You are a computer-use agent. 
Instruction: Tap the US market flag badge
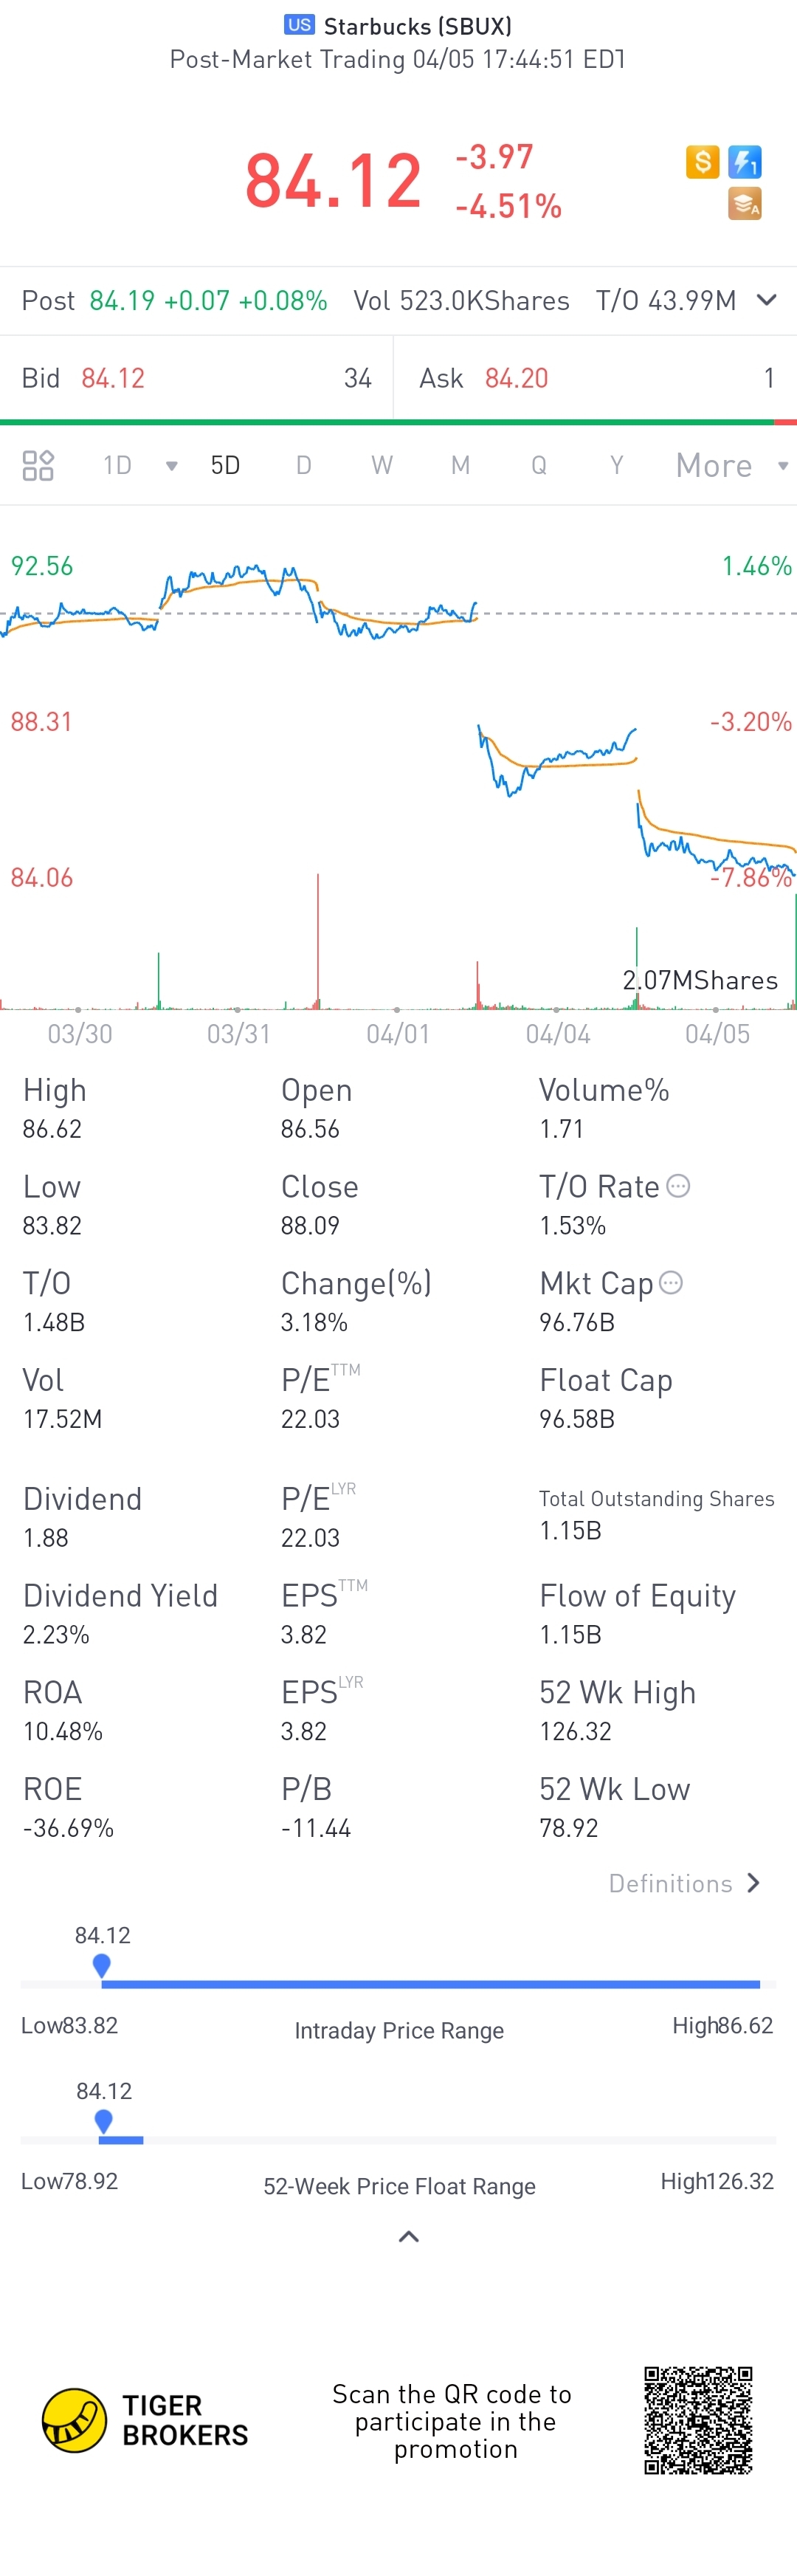coord(299,25)
